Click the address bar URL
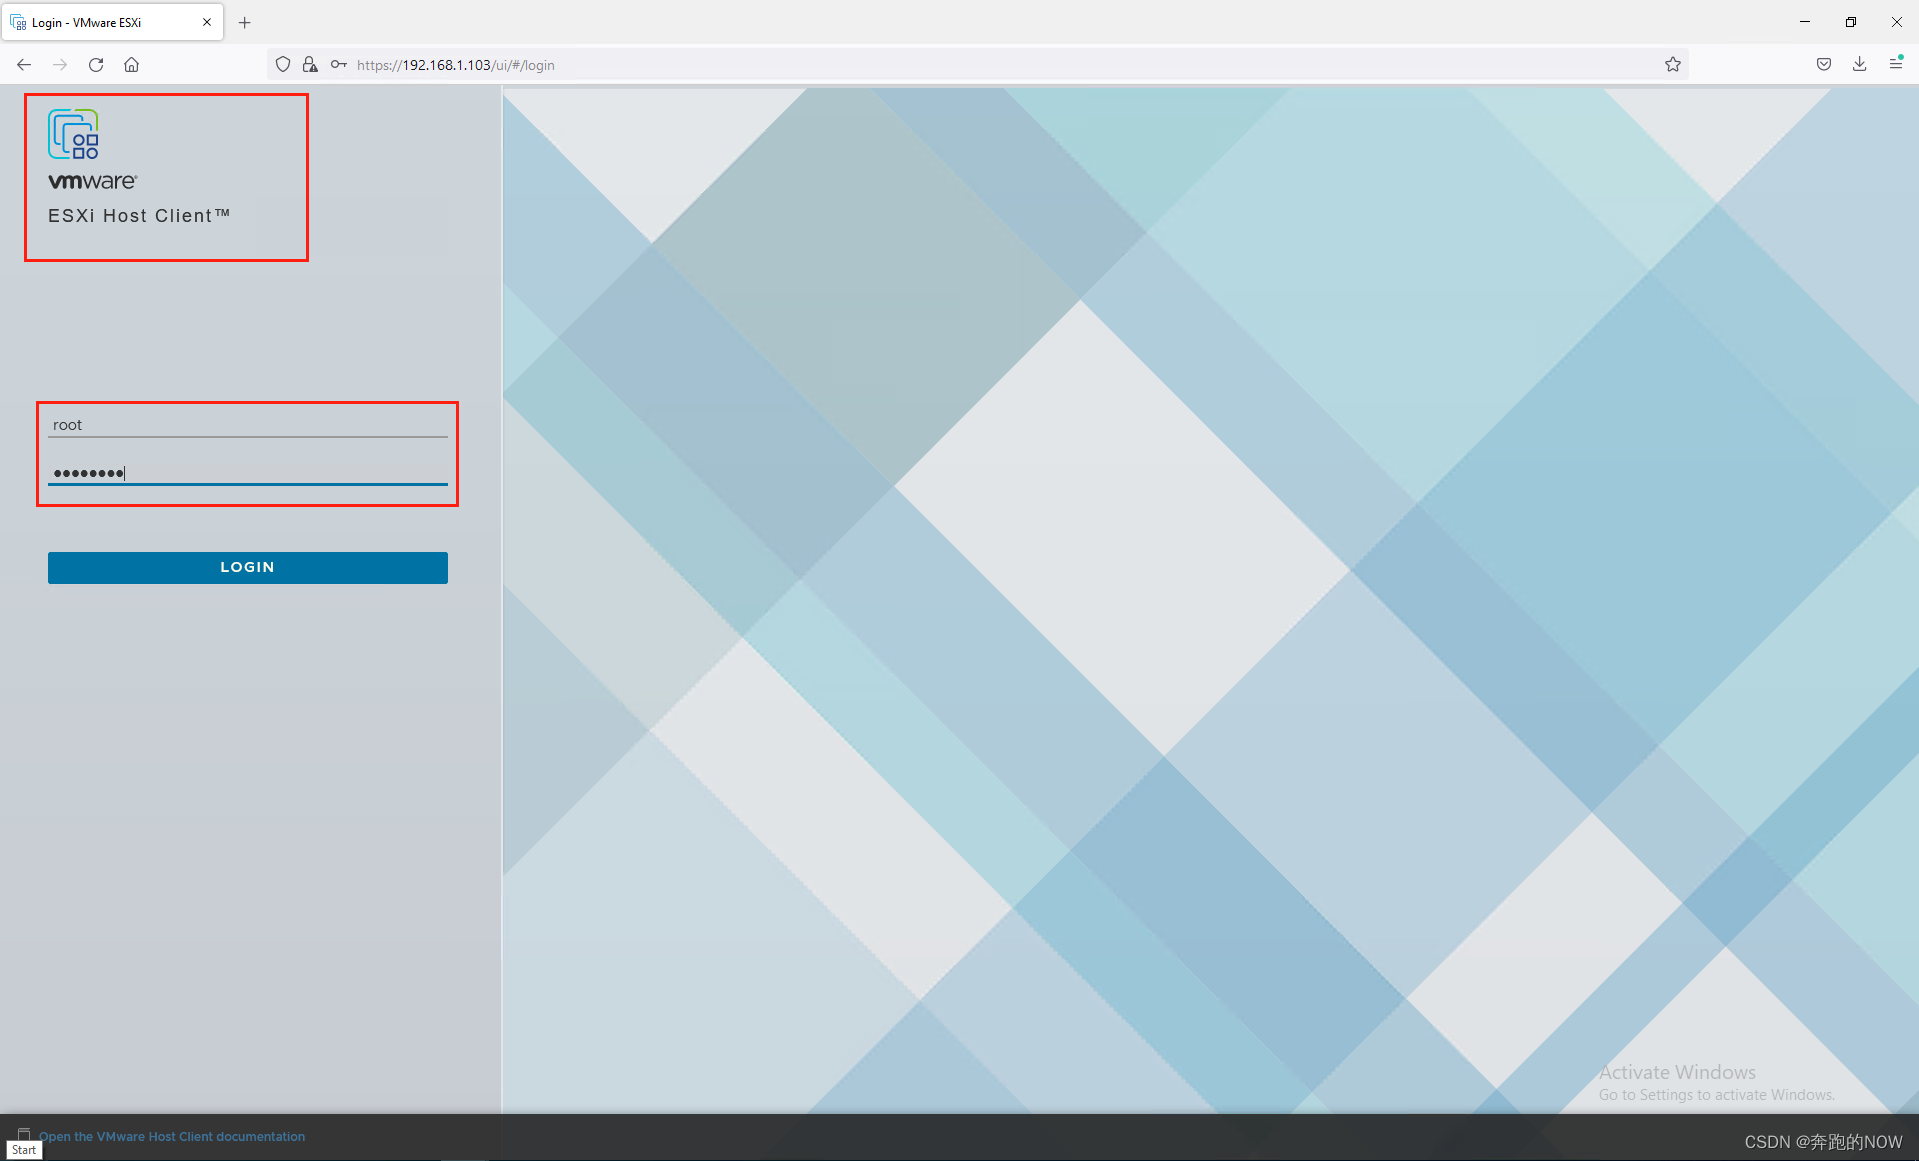 456,65
